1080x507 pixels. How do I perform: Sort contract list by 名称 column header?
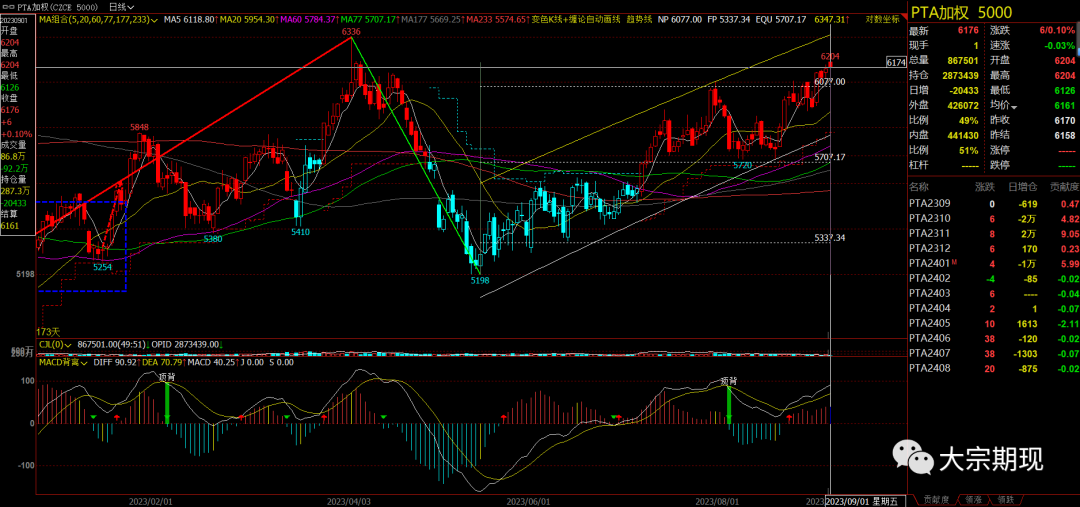pyautogui.click(x=918, y=187)
